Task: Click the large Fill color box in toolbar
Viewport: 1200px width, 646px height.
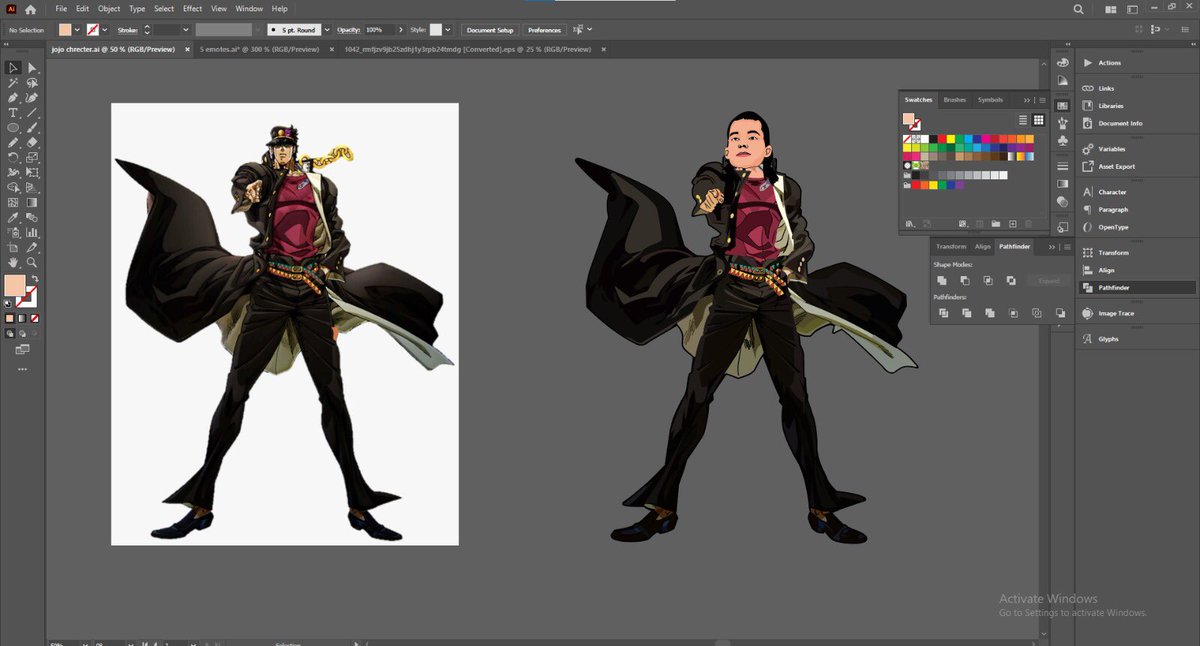Action: 14,286
